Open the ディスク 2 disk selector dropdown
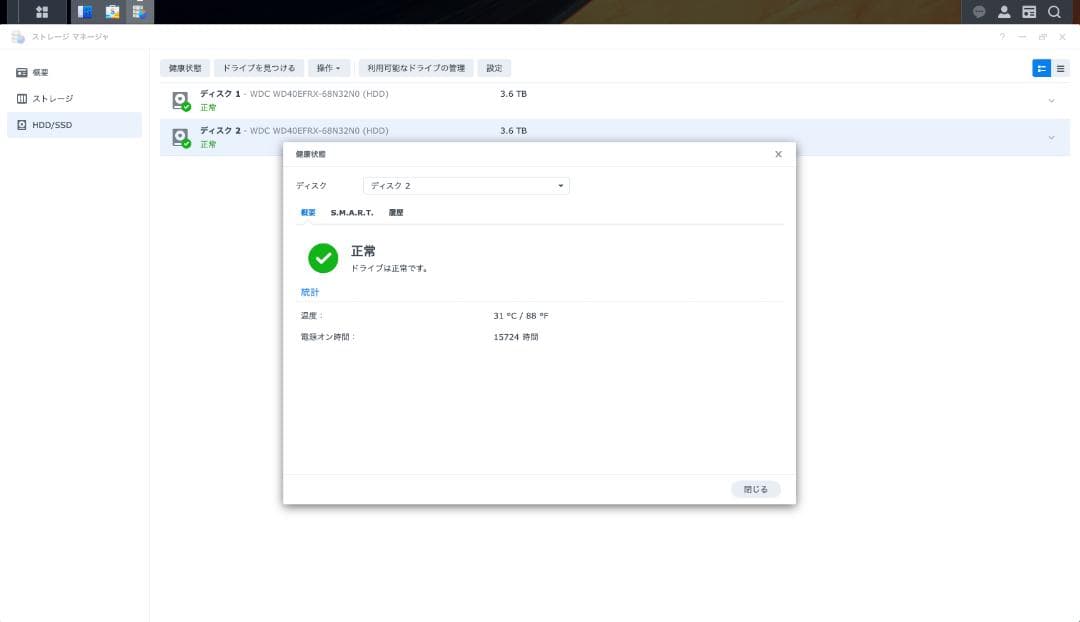The width and height of the screenshot is (1080, 622). tap(466, 186)
